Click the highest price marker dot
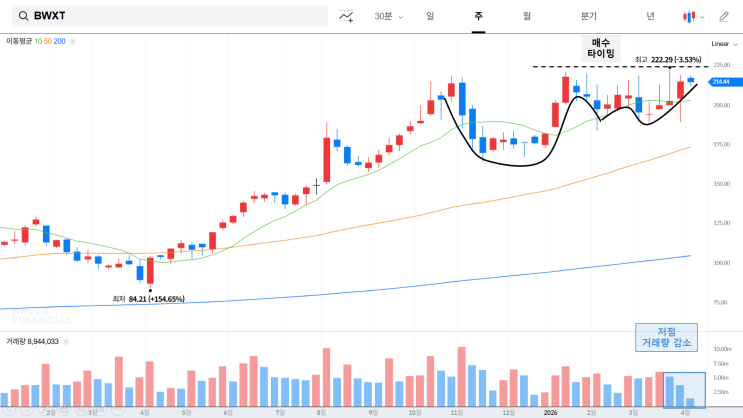 670,68
